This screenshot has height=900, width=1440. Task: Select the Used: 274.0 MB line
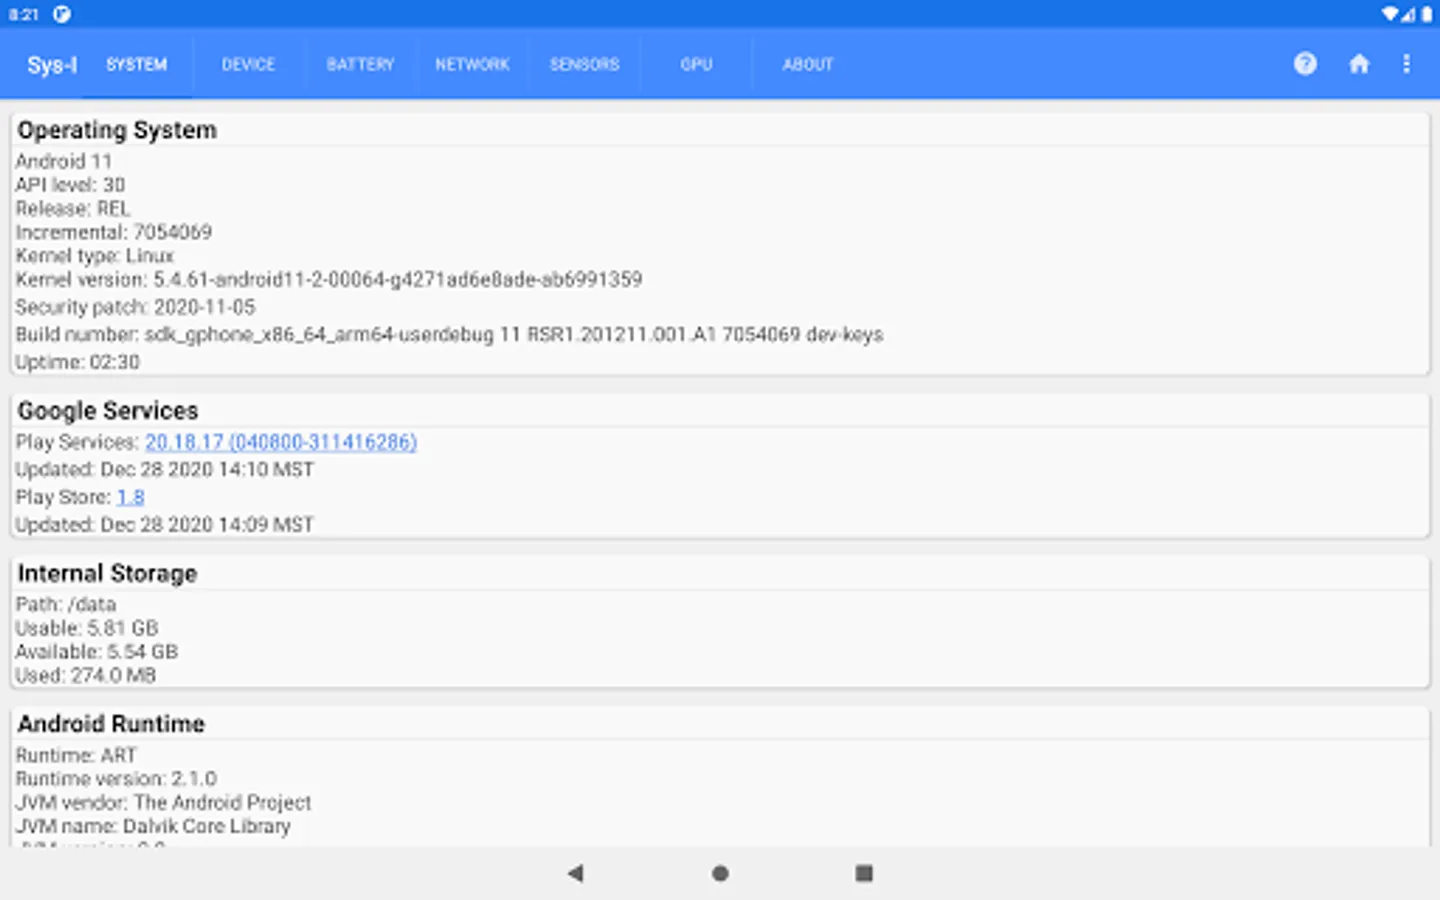point(85,676)
